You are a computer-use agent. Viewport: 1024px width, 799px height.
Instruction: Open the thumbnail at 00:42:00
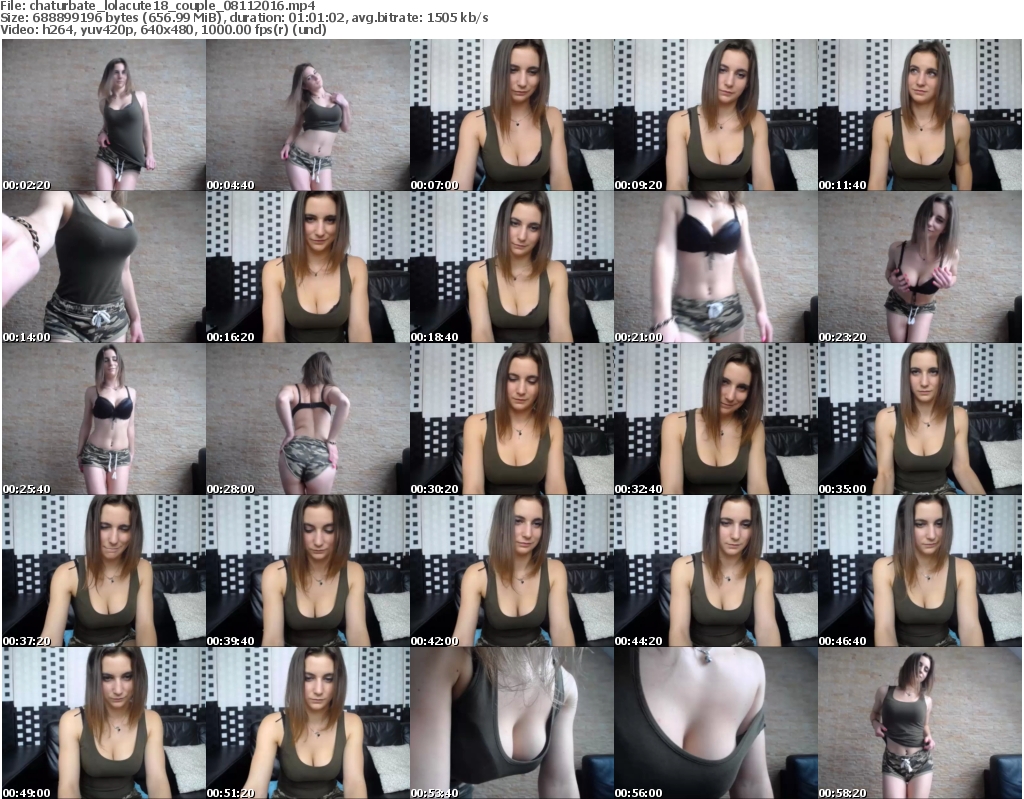click(511, 571)
